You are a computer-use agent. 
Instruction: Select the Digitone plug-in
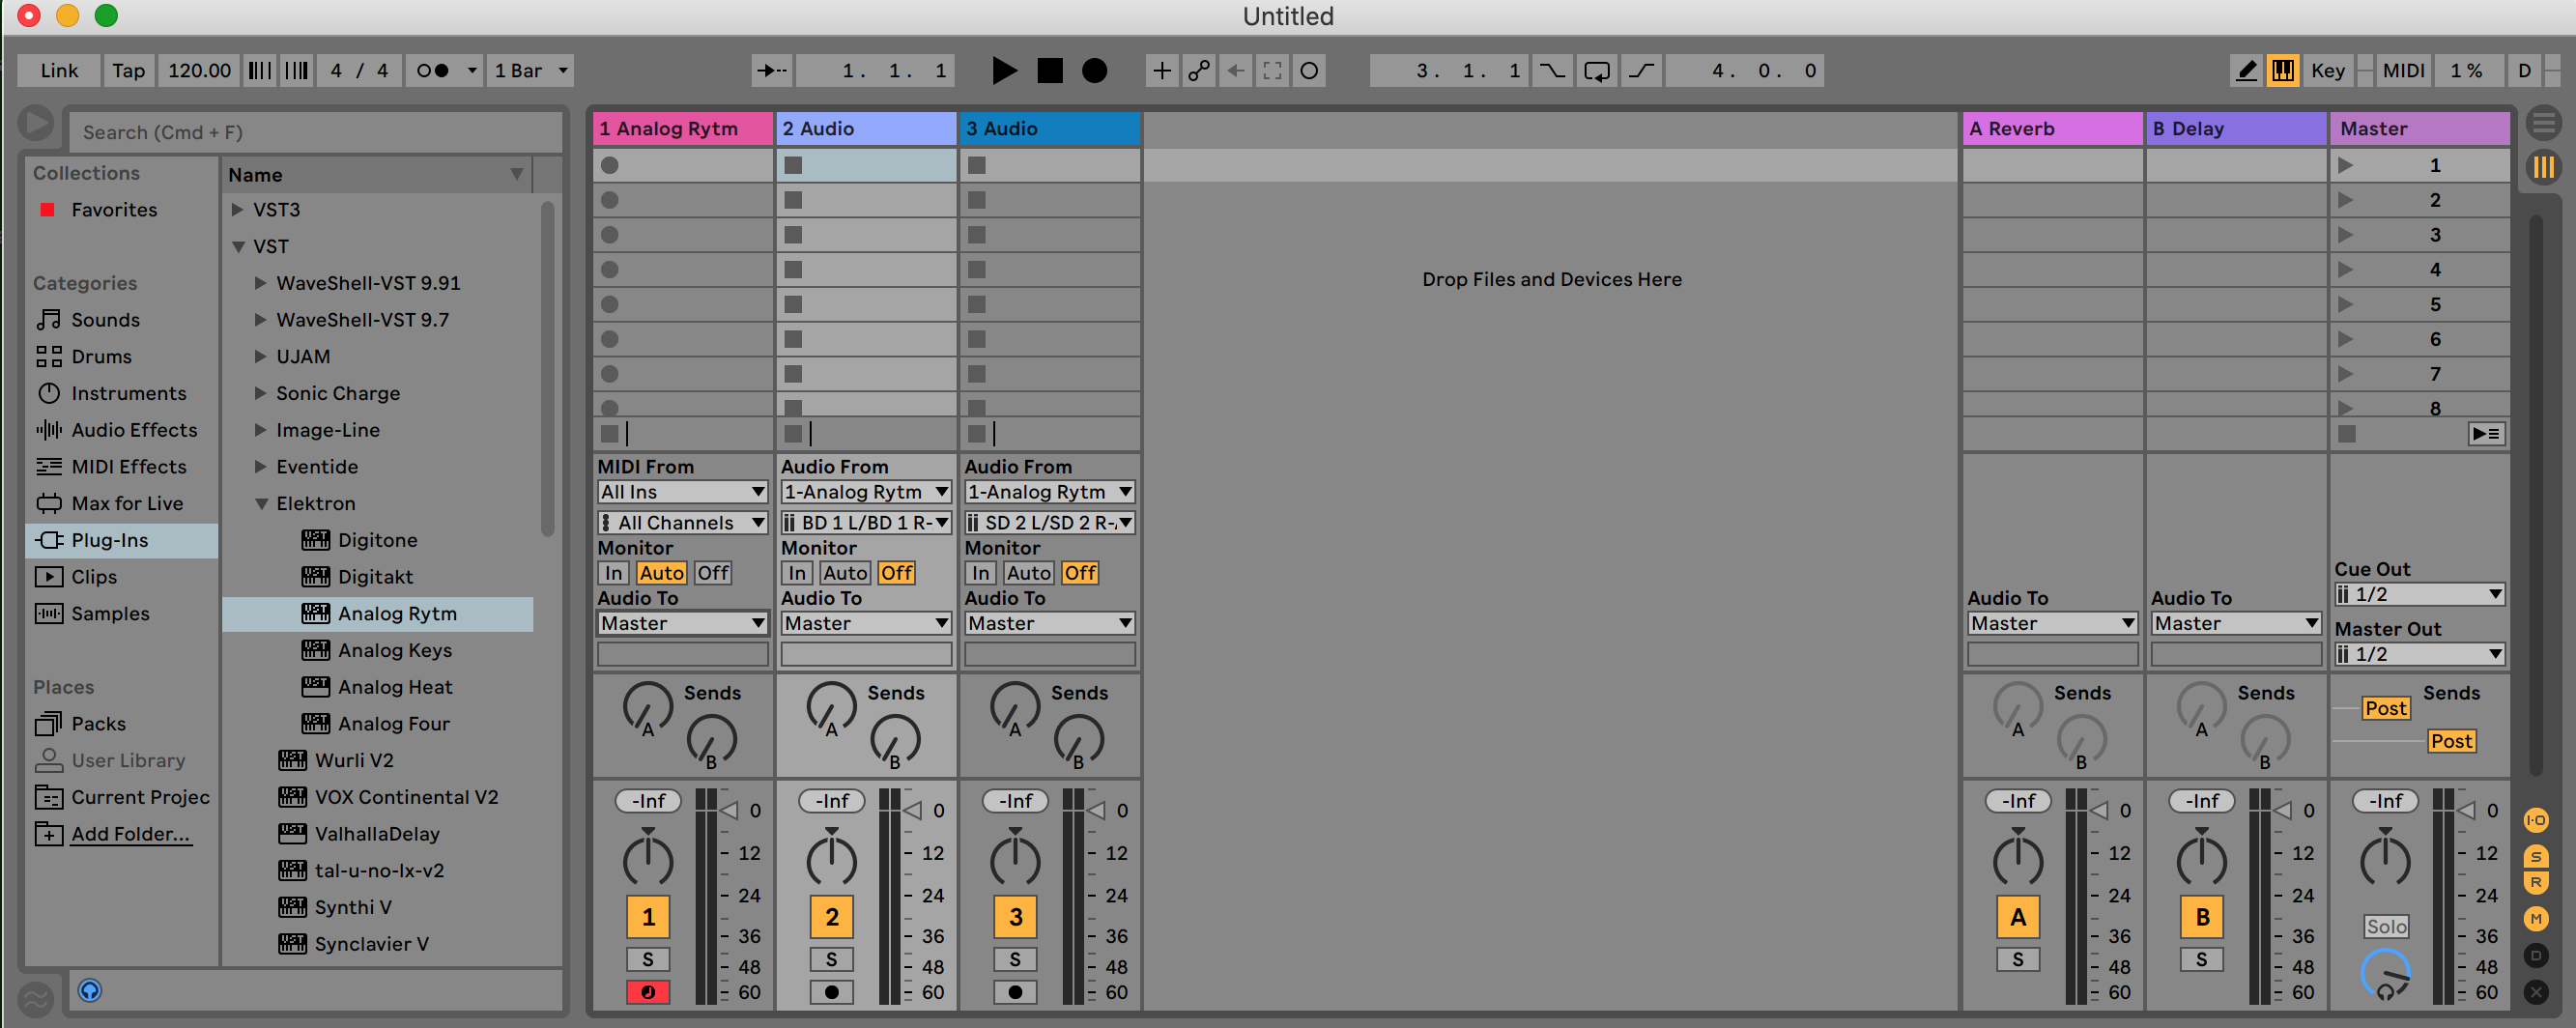[x=377, y=541]
